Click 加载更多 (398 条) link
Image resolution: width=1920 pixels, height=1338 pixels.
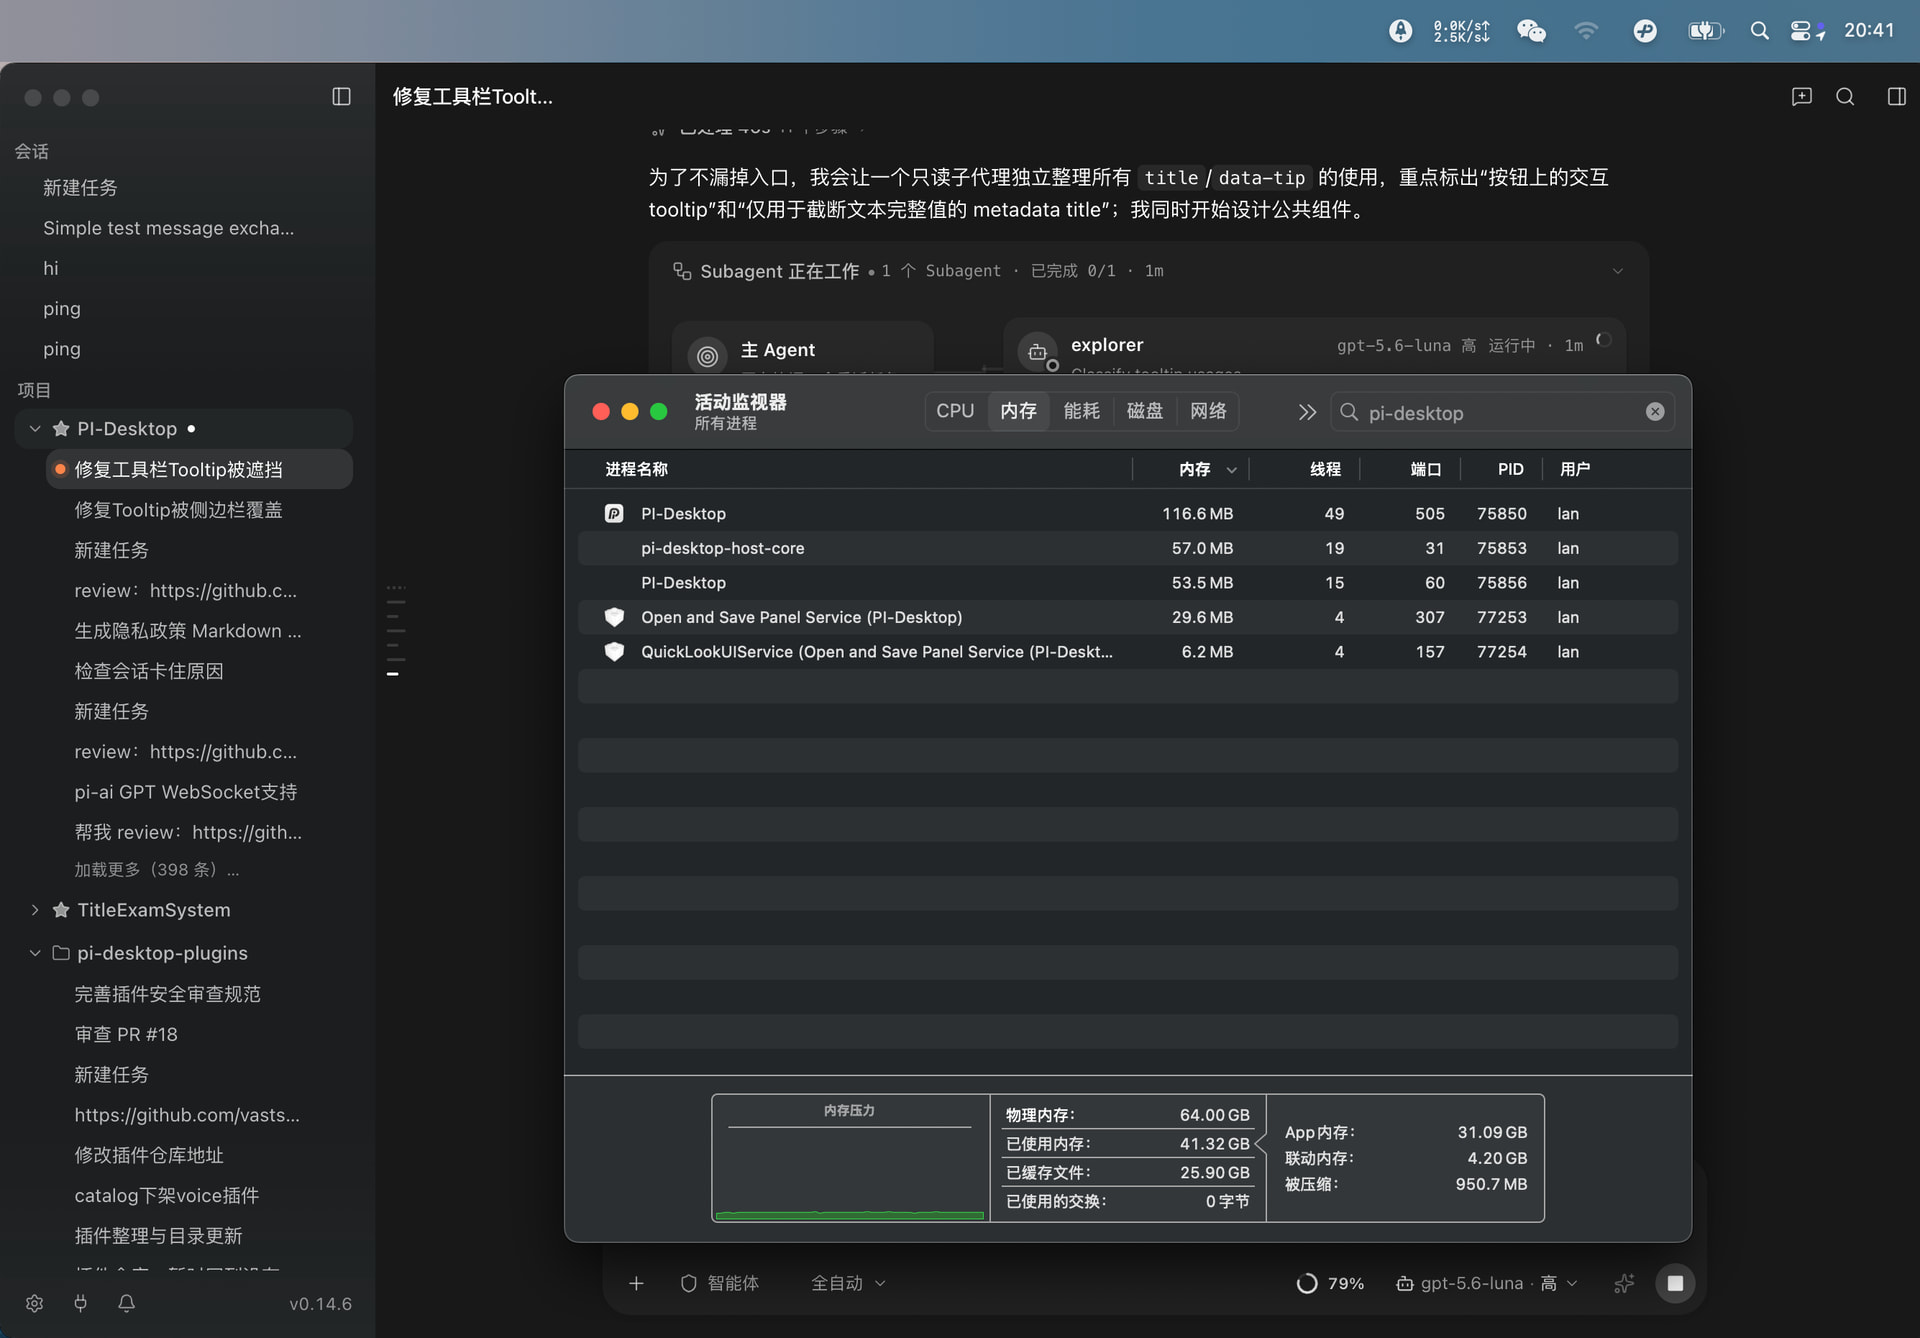coord(157,870)
